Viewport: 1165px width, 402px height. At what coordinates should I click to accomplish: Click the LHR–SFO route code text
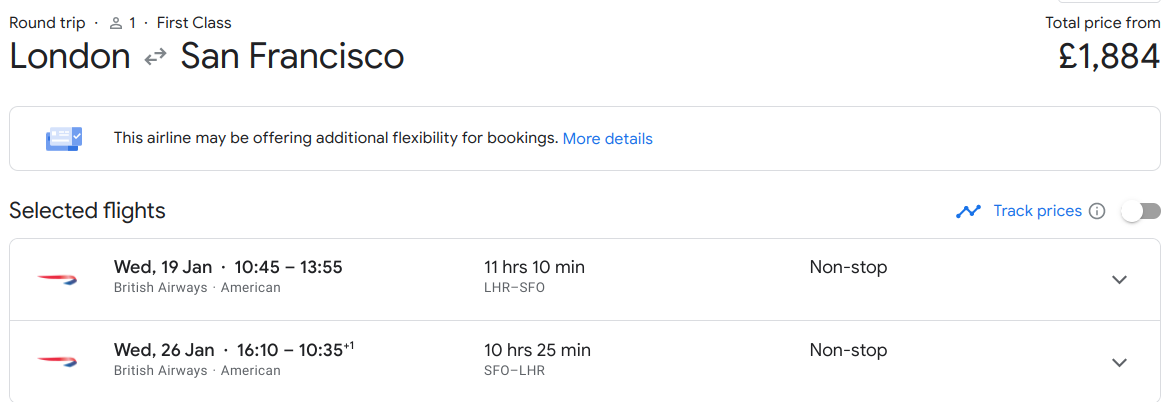click(513, 288)
